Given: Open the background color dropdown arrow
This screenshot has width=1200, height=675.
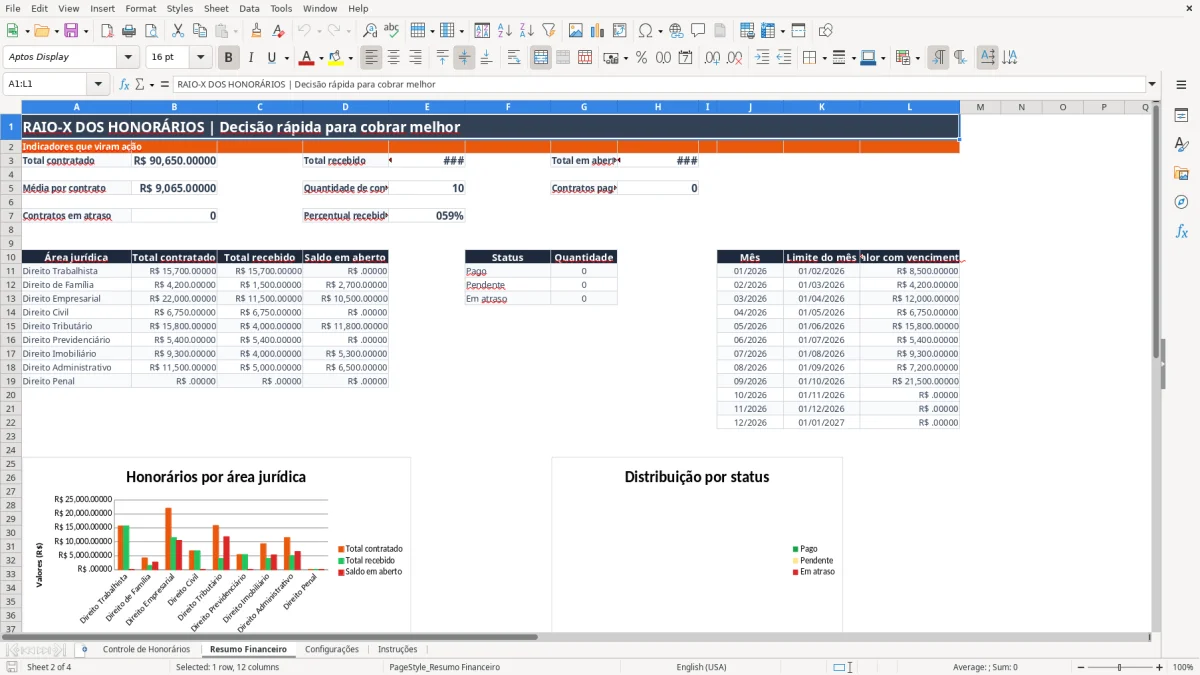Looking at the screenshot, I should [x=351, y=57].
